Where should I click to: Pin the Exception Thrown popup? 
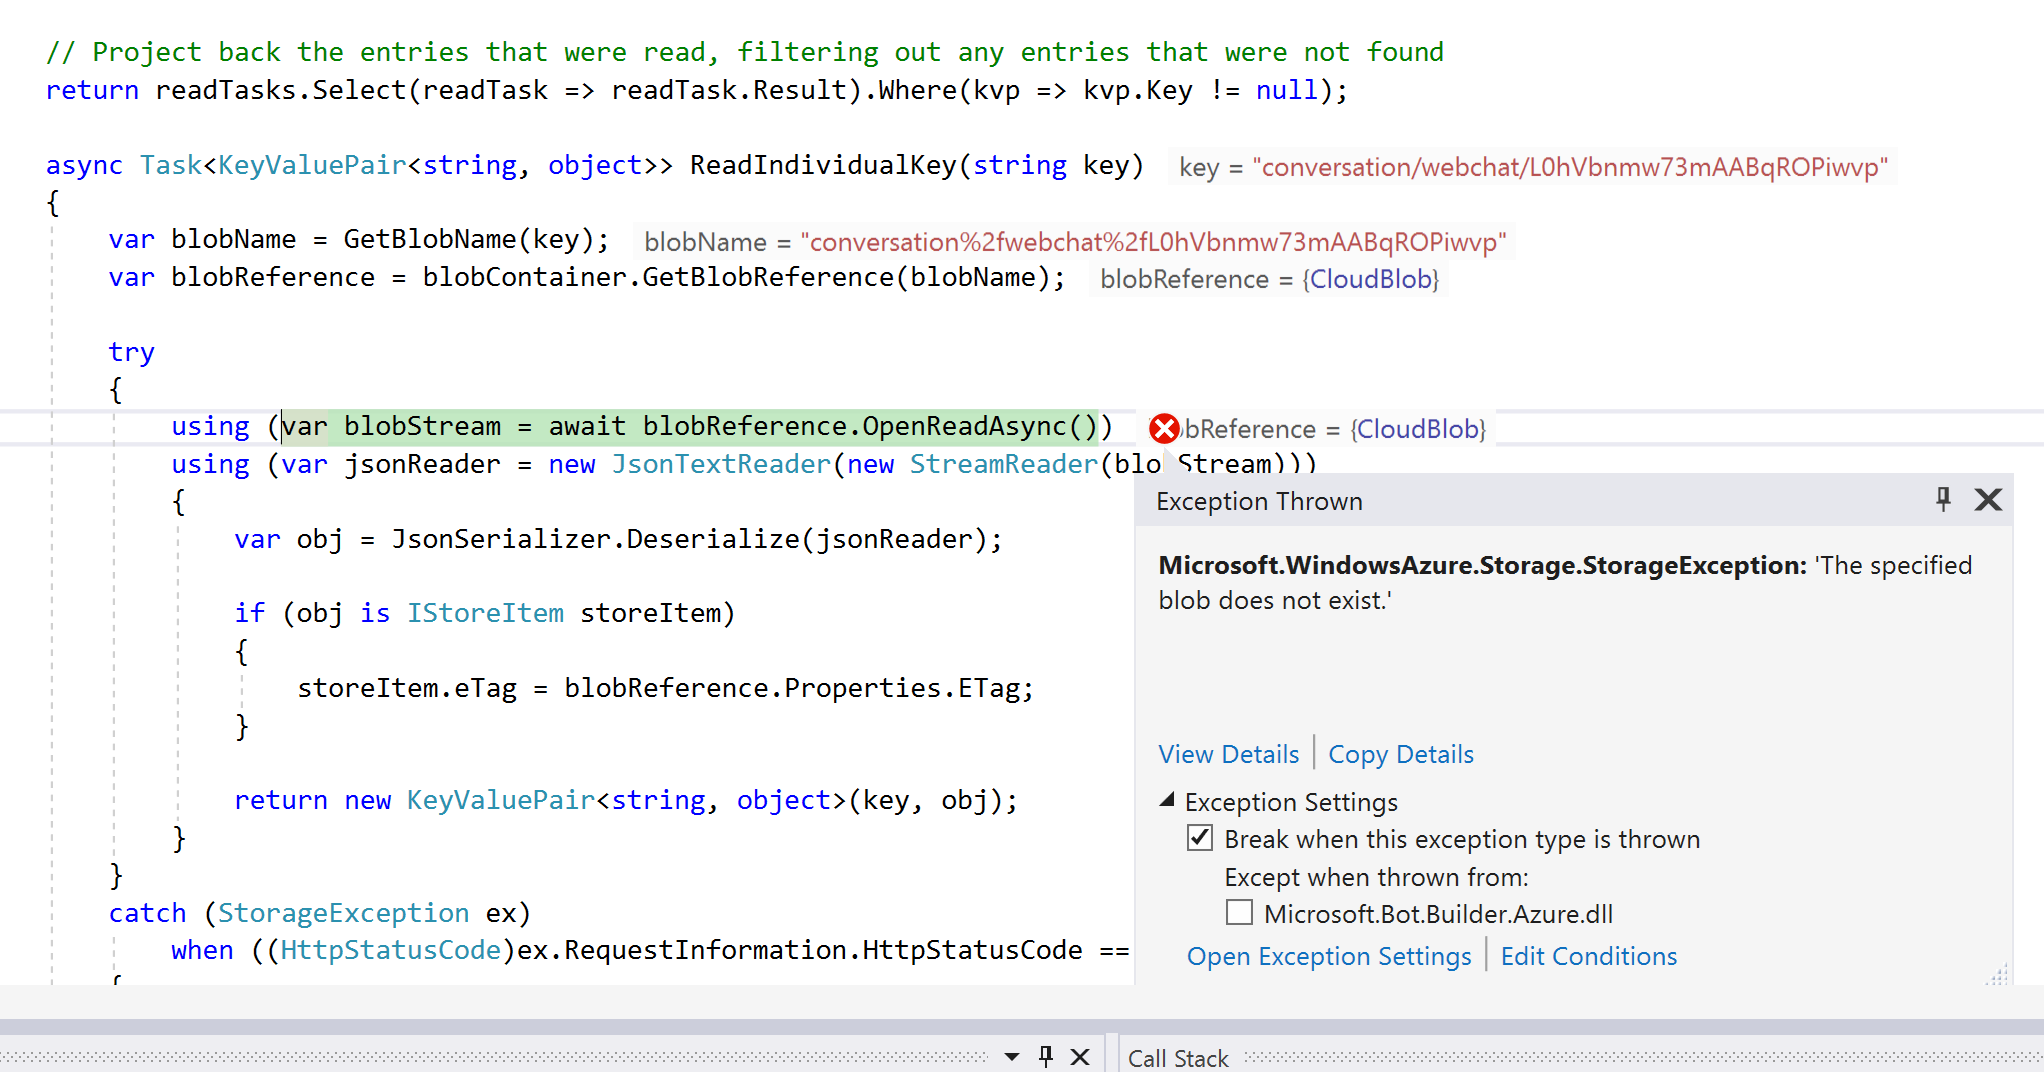coord(1943,499)
